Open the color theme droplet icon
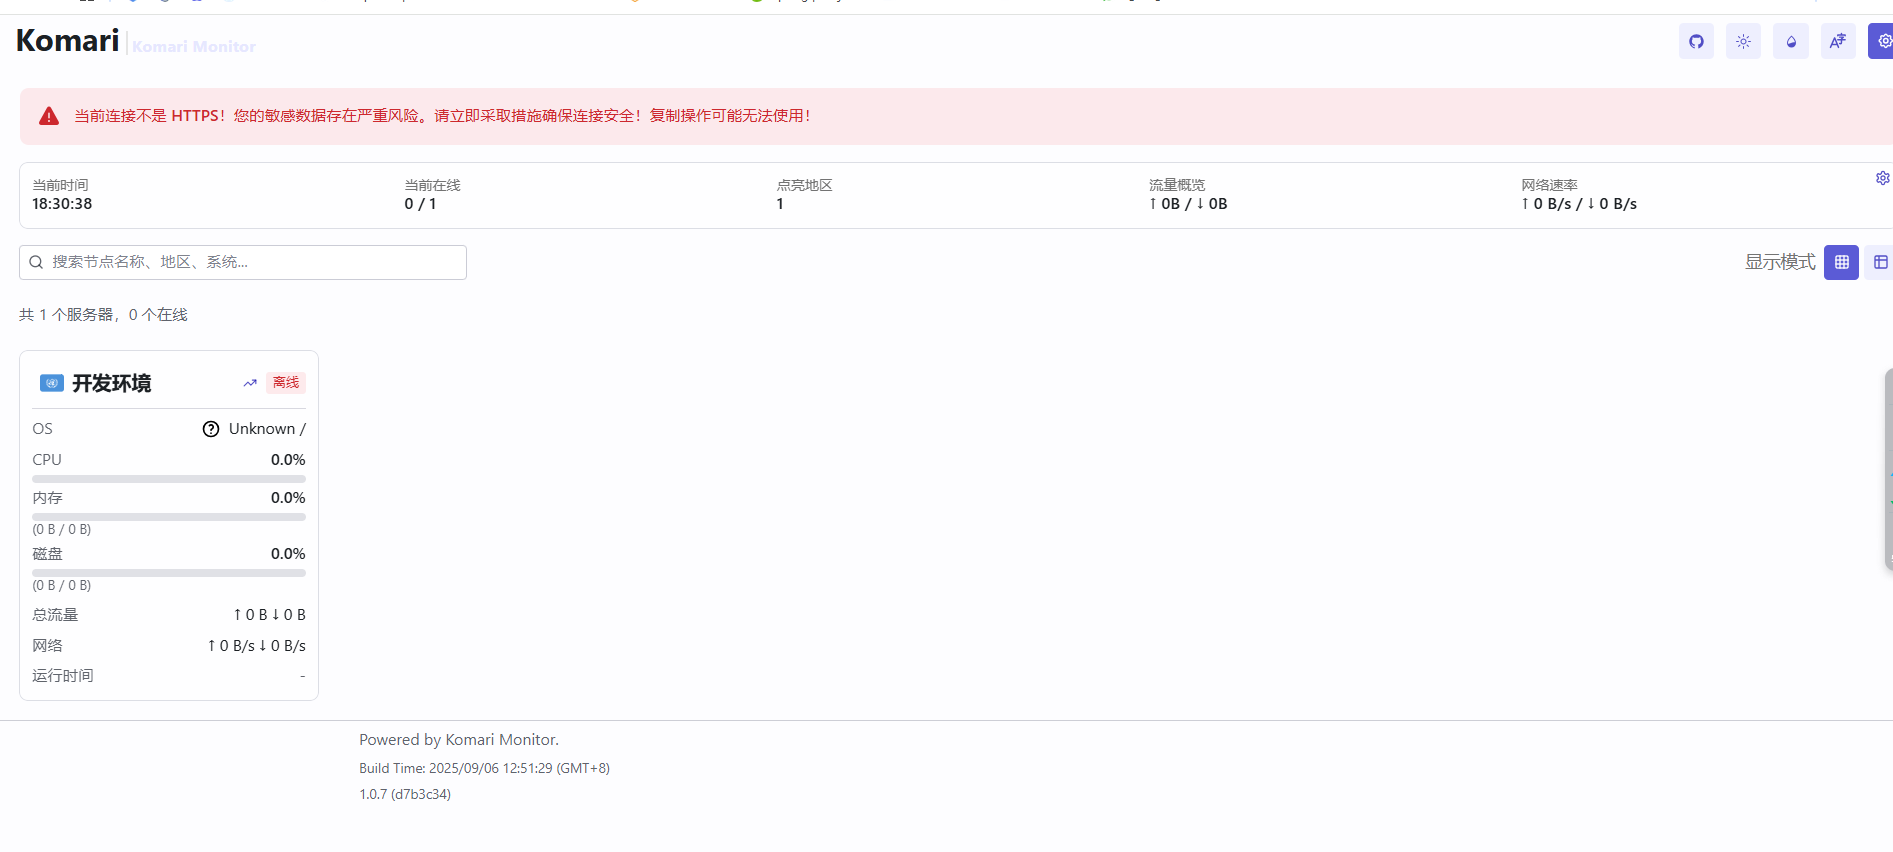Viewport: 1893px width, 852px height. click(1791, 41)
